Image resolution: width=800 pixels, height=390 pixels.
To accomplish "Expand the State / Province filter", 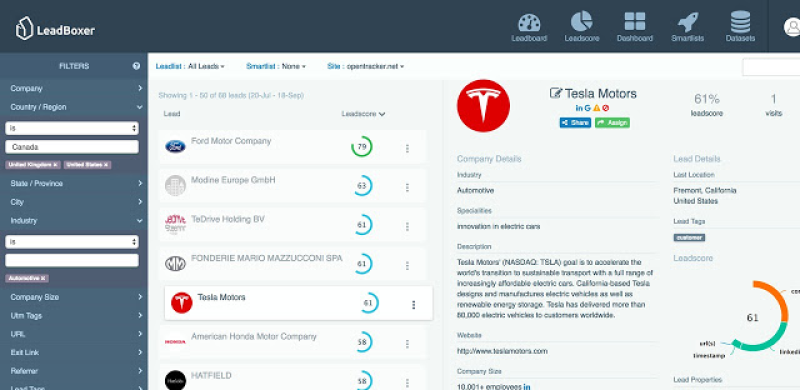I will tap(74, 183).
